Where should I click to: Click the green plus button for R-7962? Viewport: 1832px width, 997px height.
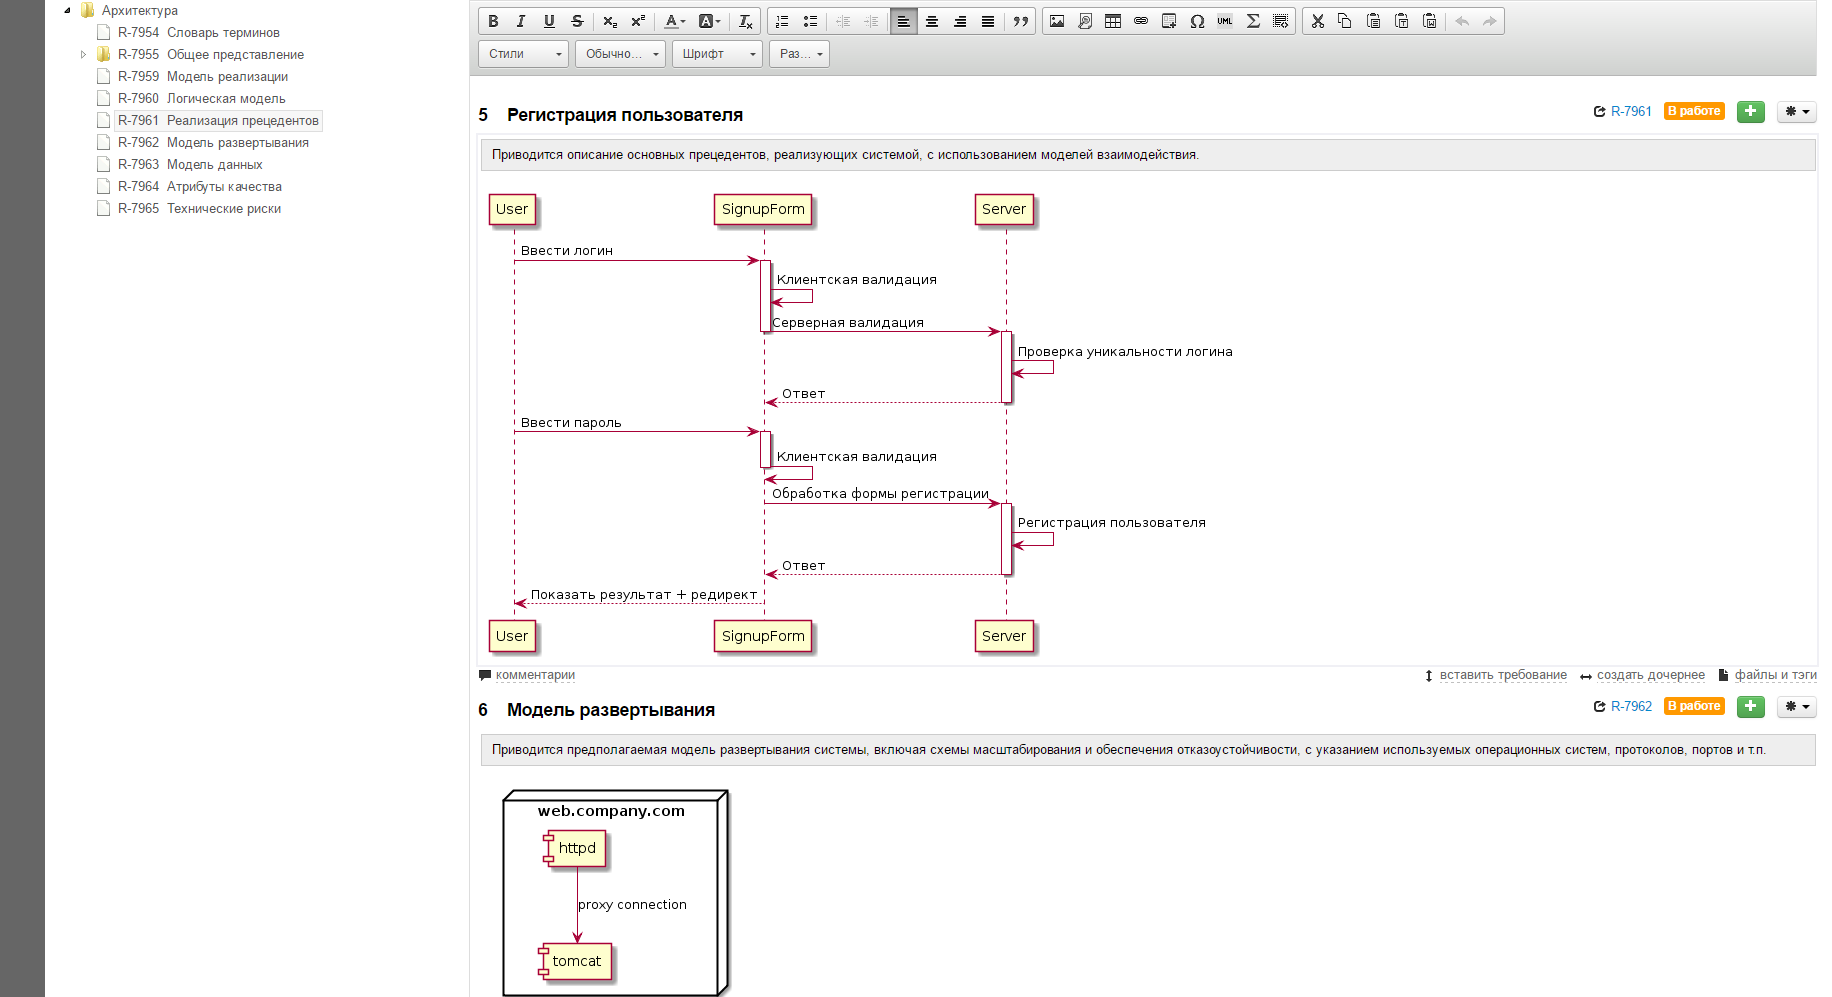coord(1751,707)
